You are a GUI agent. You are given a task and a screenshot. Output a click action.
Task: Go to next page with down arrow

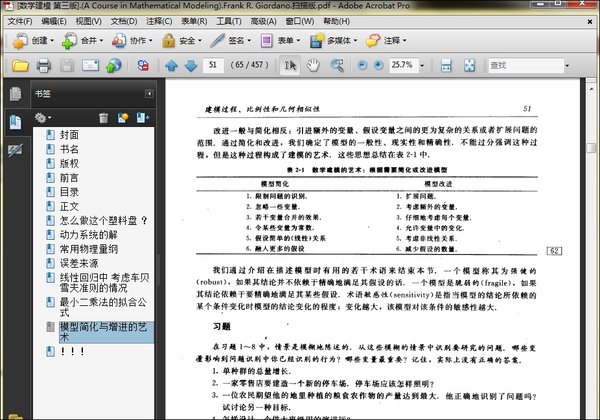(x=188, y=65)
